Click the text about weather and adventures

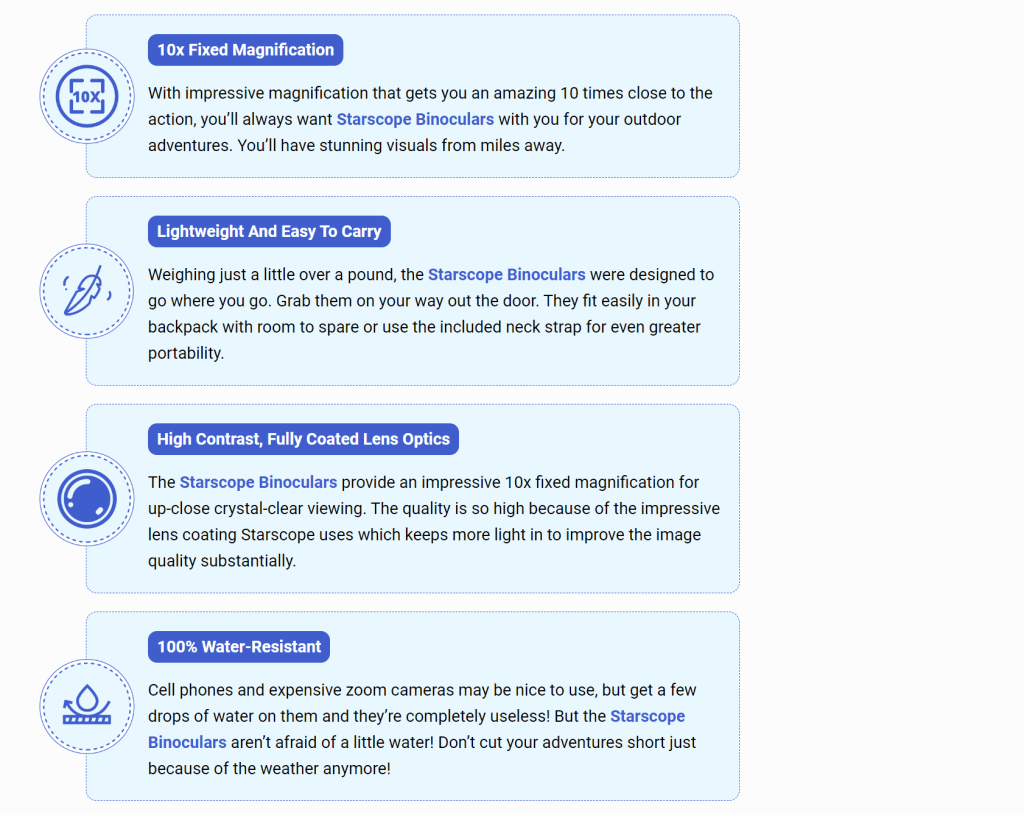tap(422, 756)
